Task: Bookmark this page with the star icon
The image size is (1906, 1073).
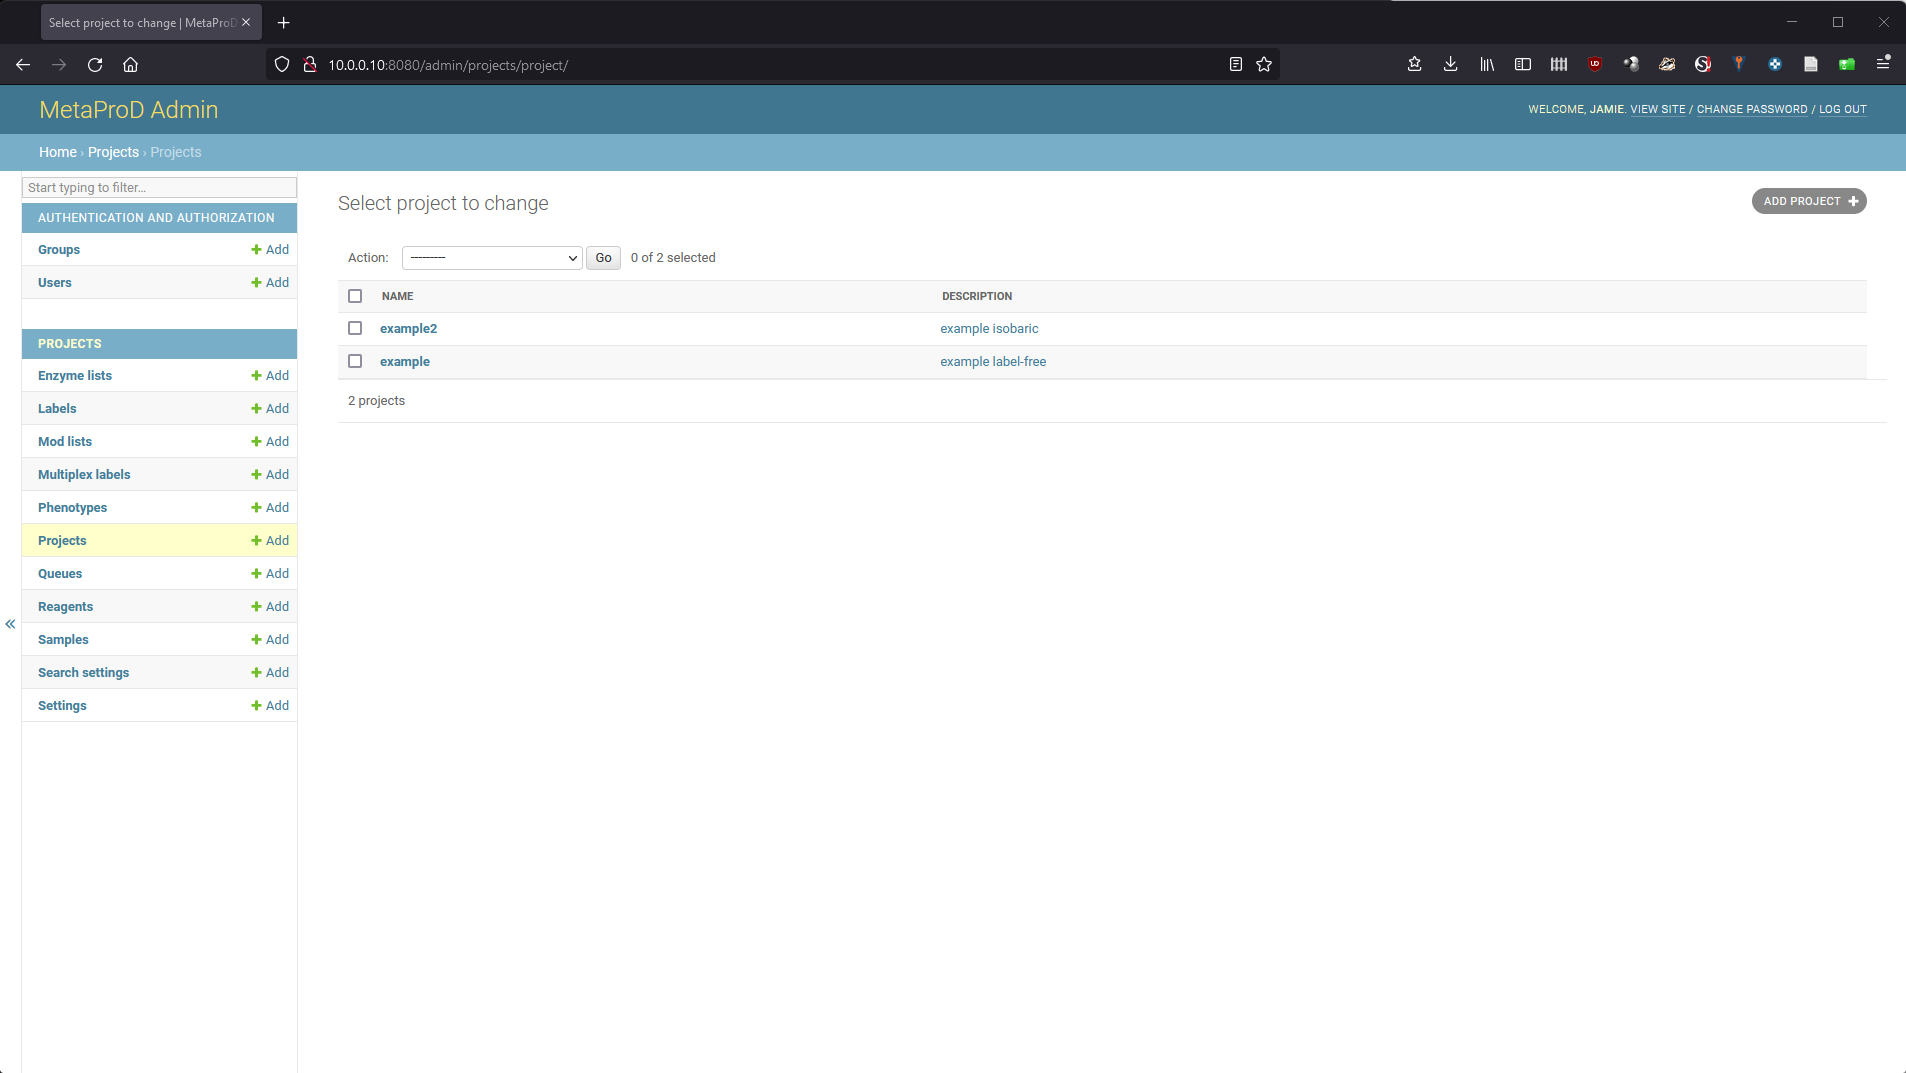Action: [1264, 65]
